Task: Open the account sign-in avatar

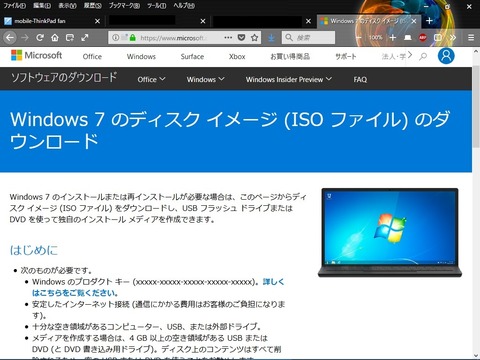Action: coord(446,56)
